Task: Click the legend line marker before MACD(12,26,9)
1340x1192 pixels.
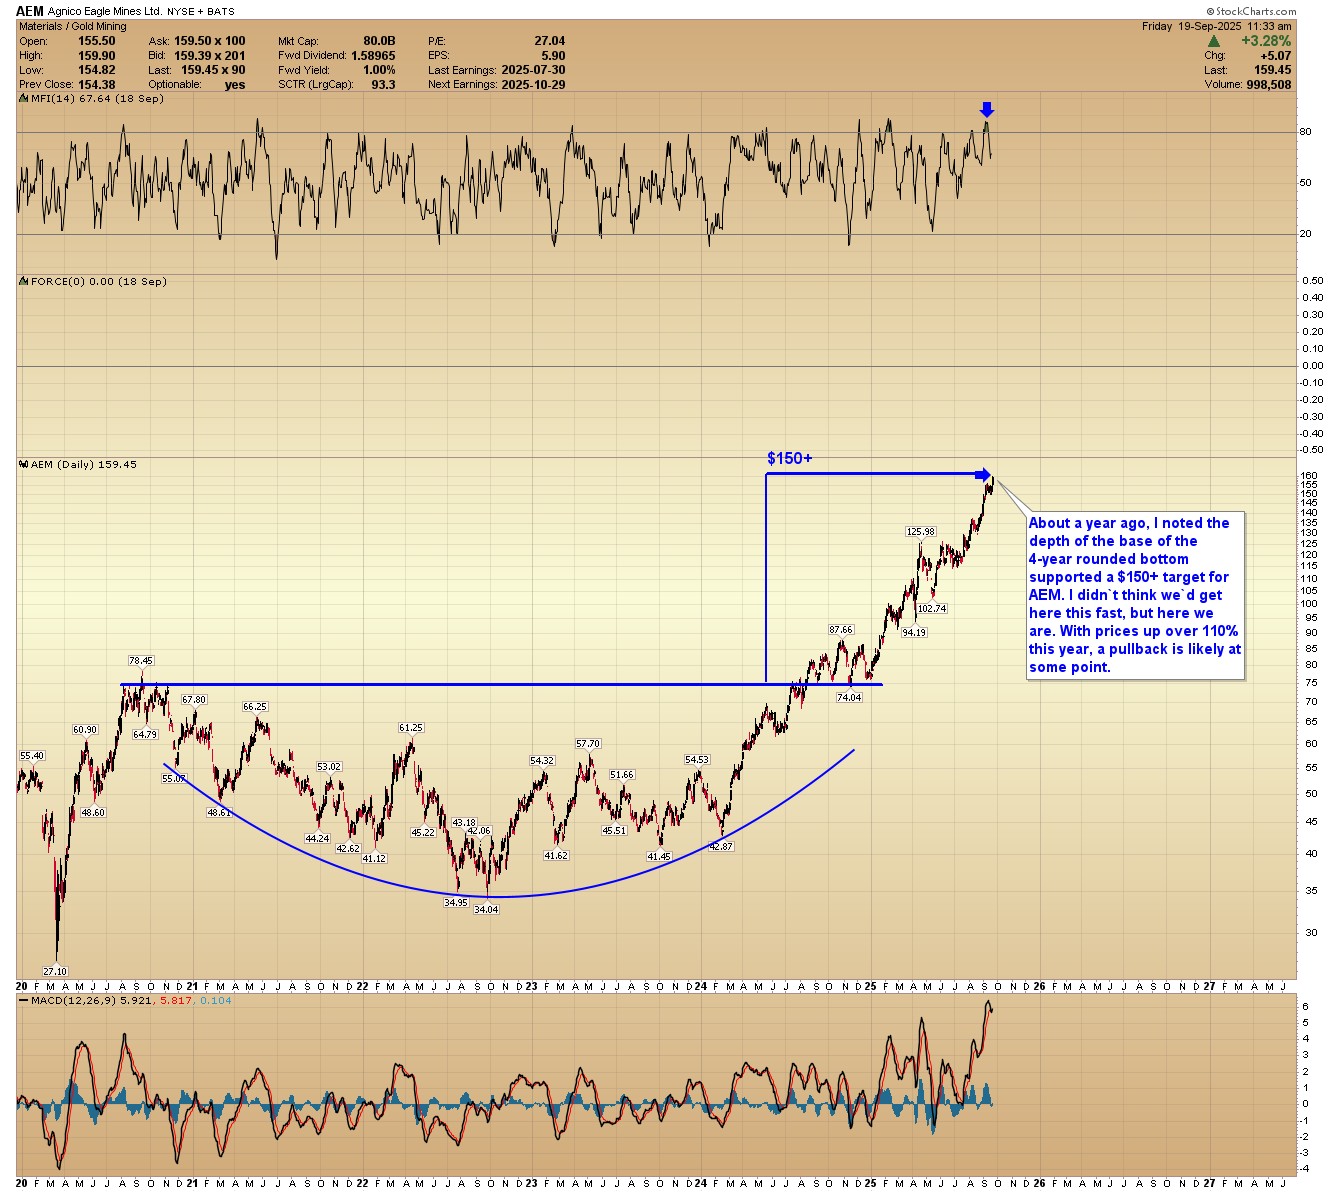Action: pyautogui.click(x=24, y=1000)
